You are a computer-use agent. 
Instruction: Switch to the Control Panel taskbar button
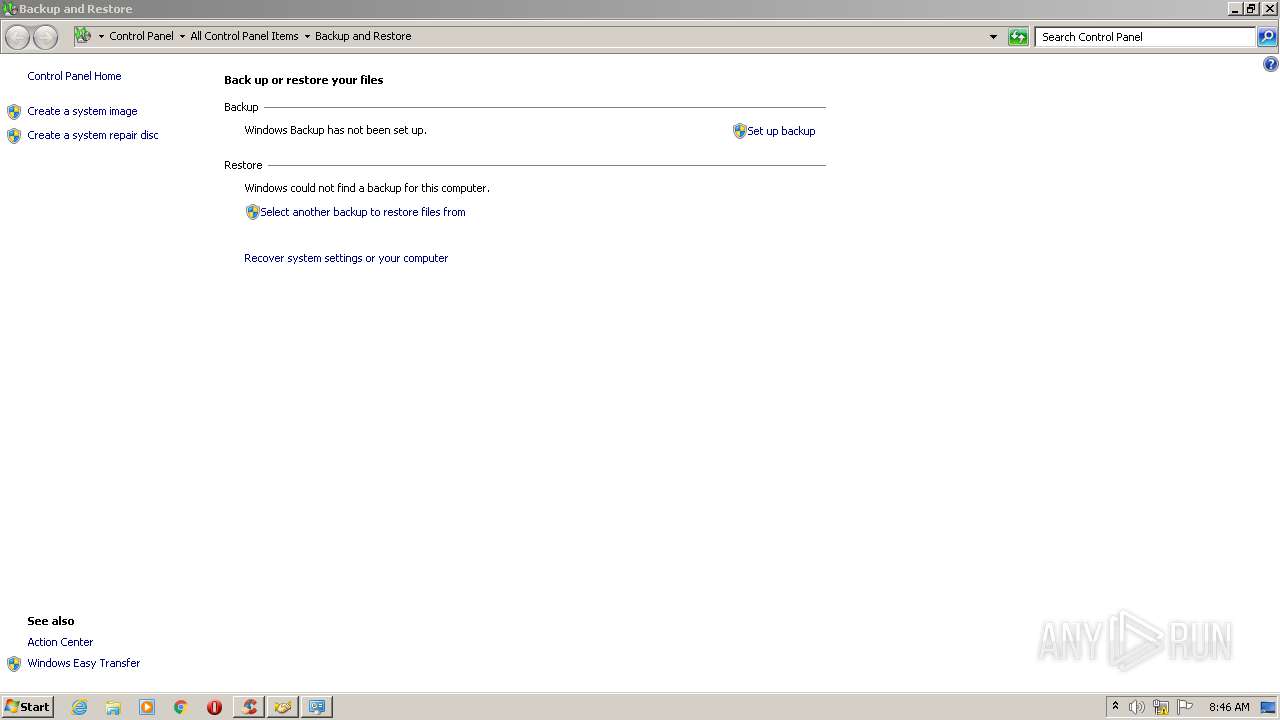point(317,707)
